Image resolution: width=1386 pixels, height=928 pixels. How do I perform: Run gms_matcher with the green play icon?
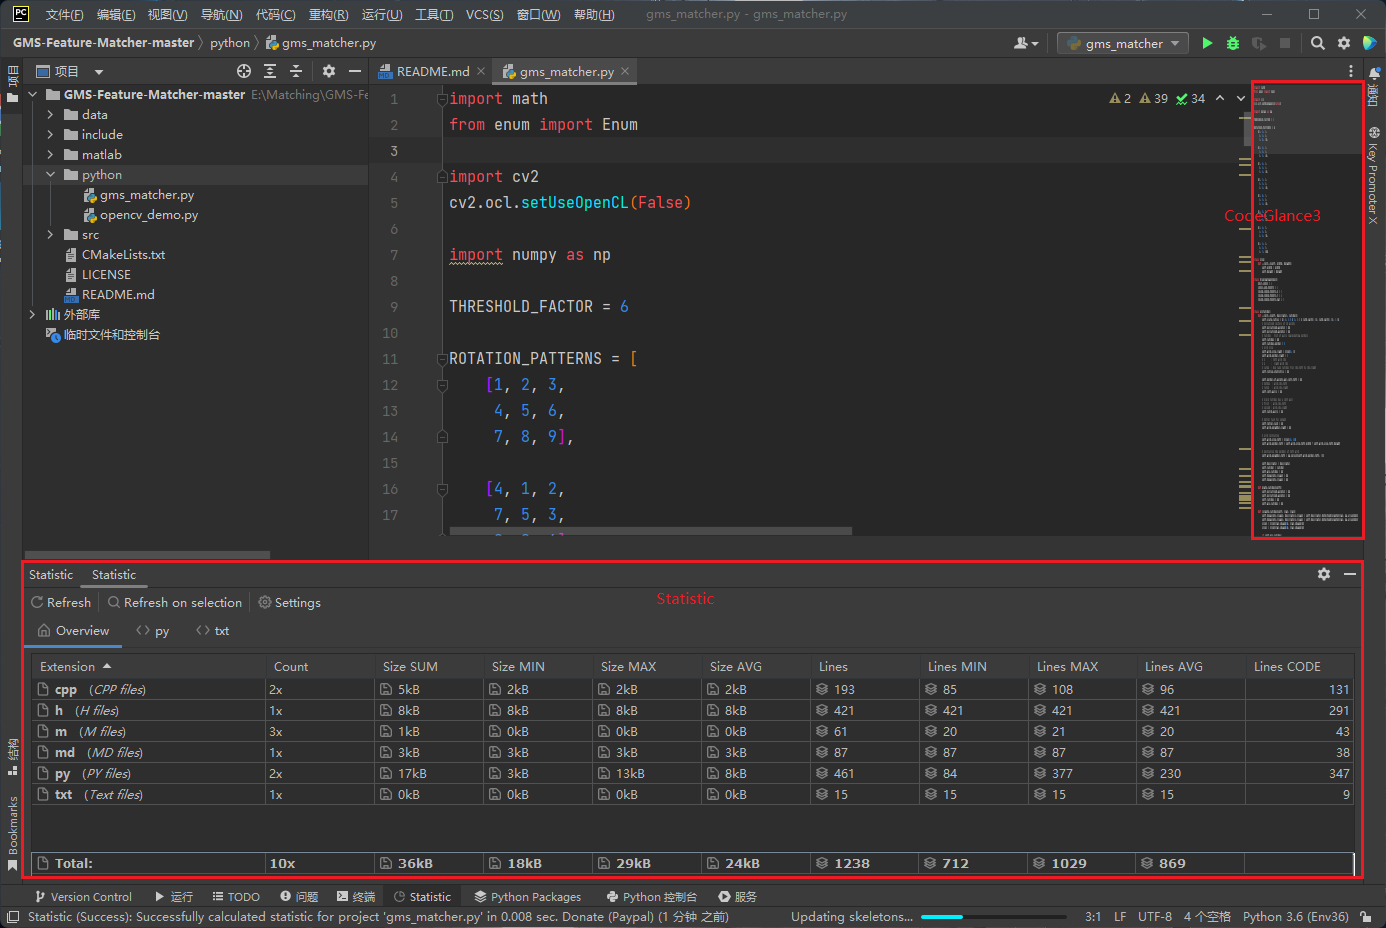click(x=1207, y=43)
